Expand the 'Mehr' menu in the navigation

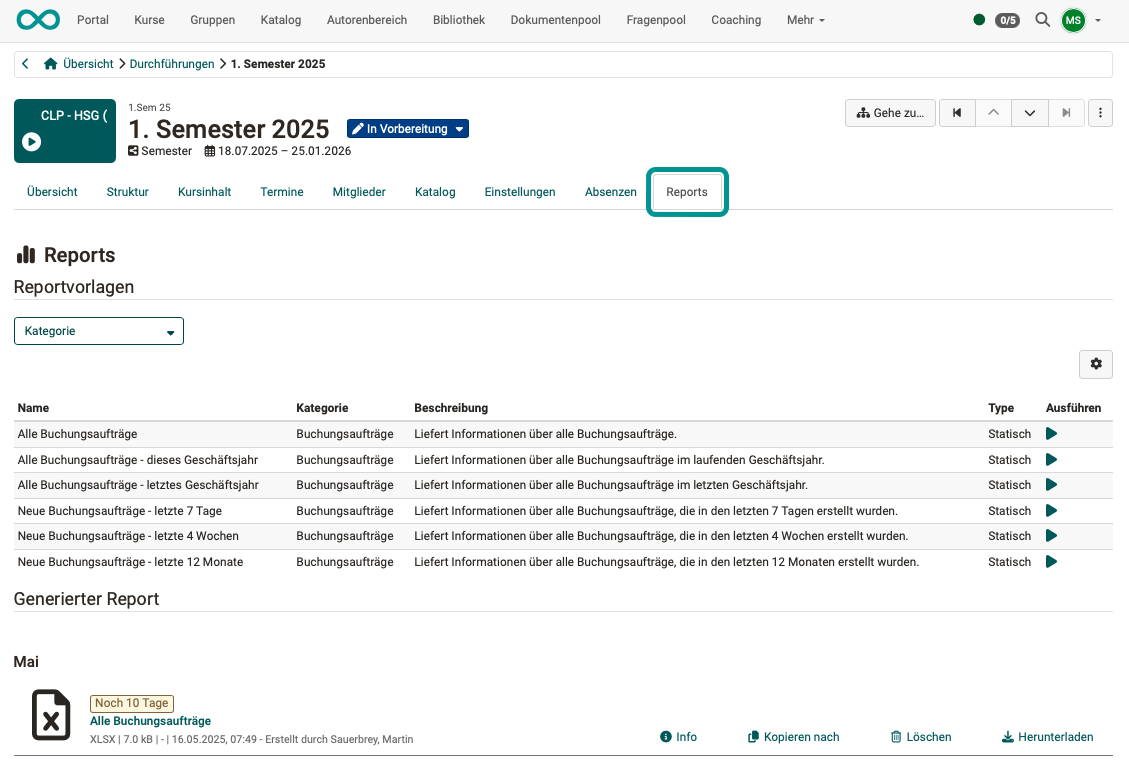[805, 19]
